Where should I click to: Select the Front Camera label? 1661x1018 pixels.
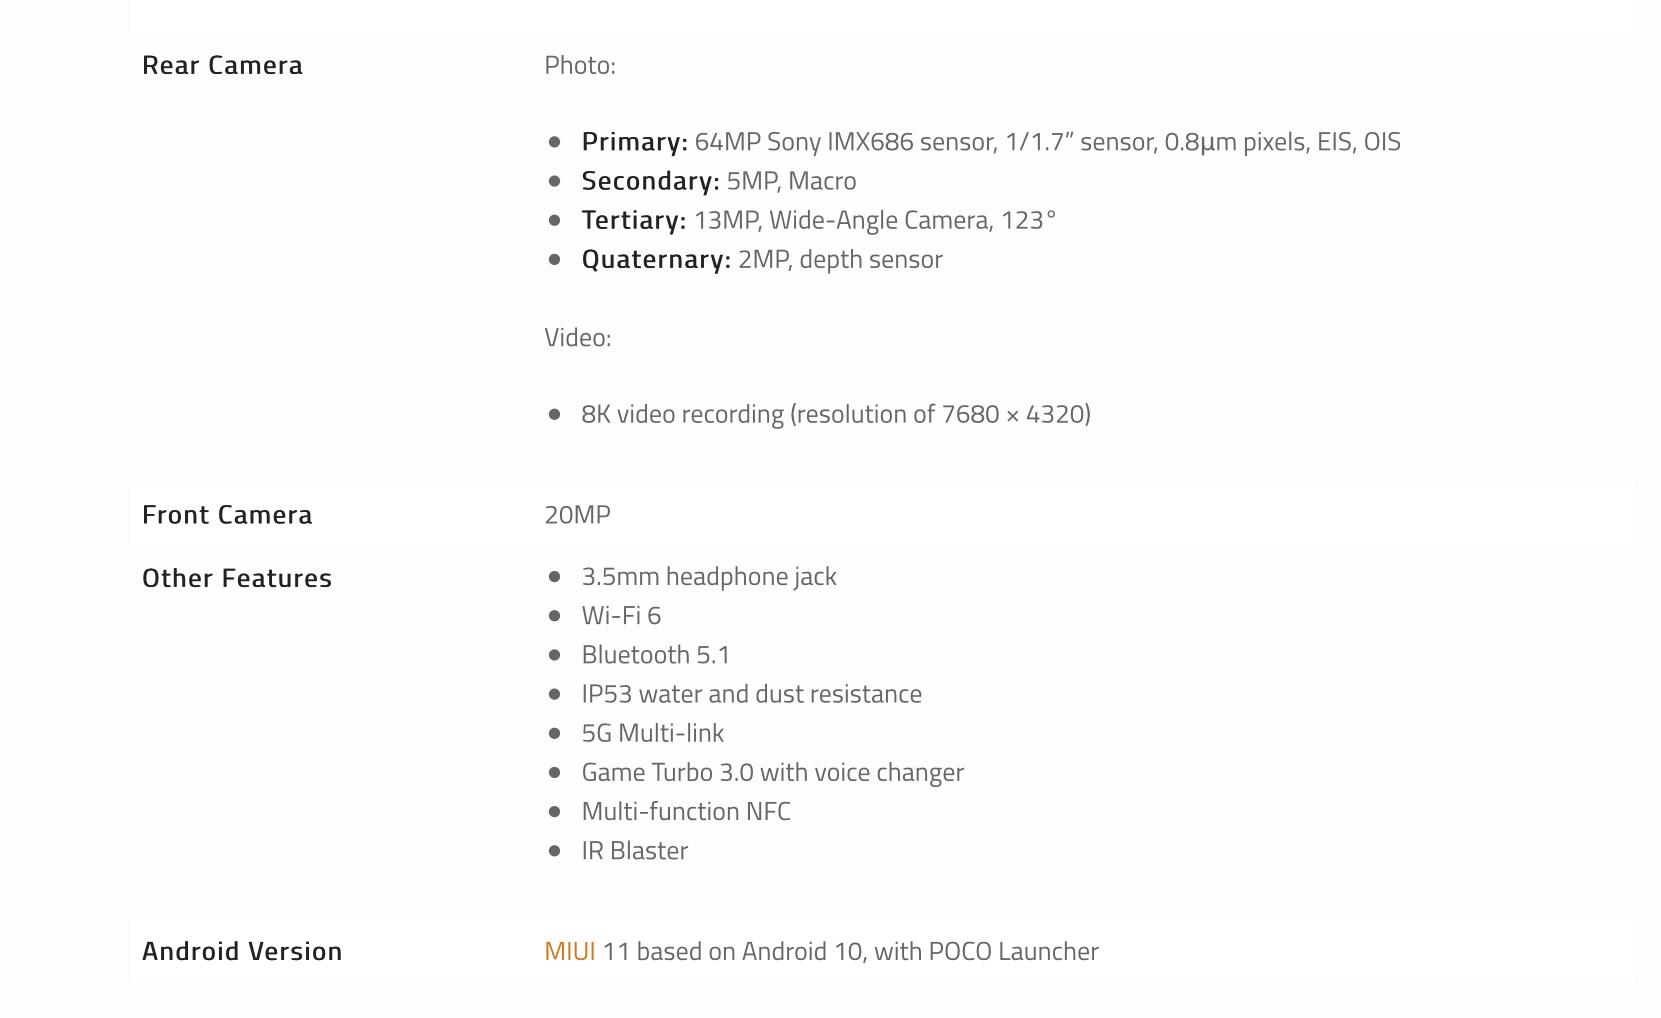227,515
